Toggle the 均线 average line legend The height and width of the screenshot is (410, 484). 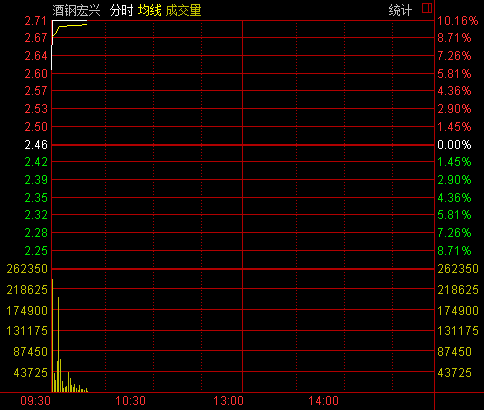tap(150, 10)
